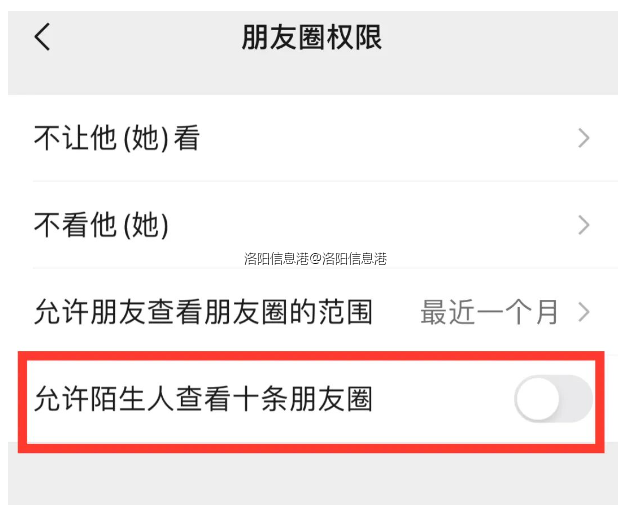Click the 洛阳信息港@洛阳信息港 watermark text

(315, 258)
